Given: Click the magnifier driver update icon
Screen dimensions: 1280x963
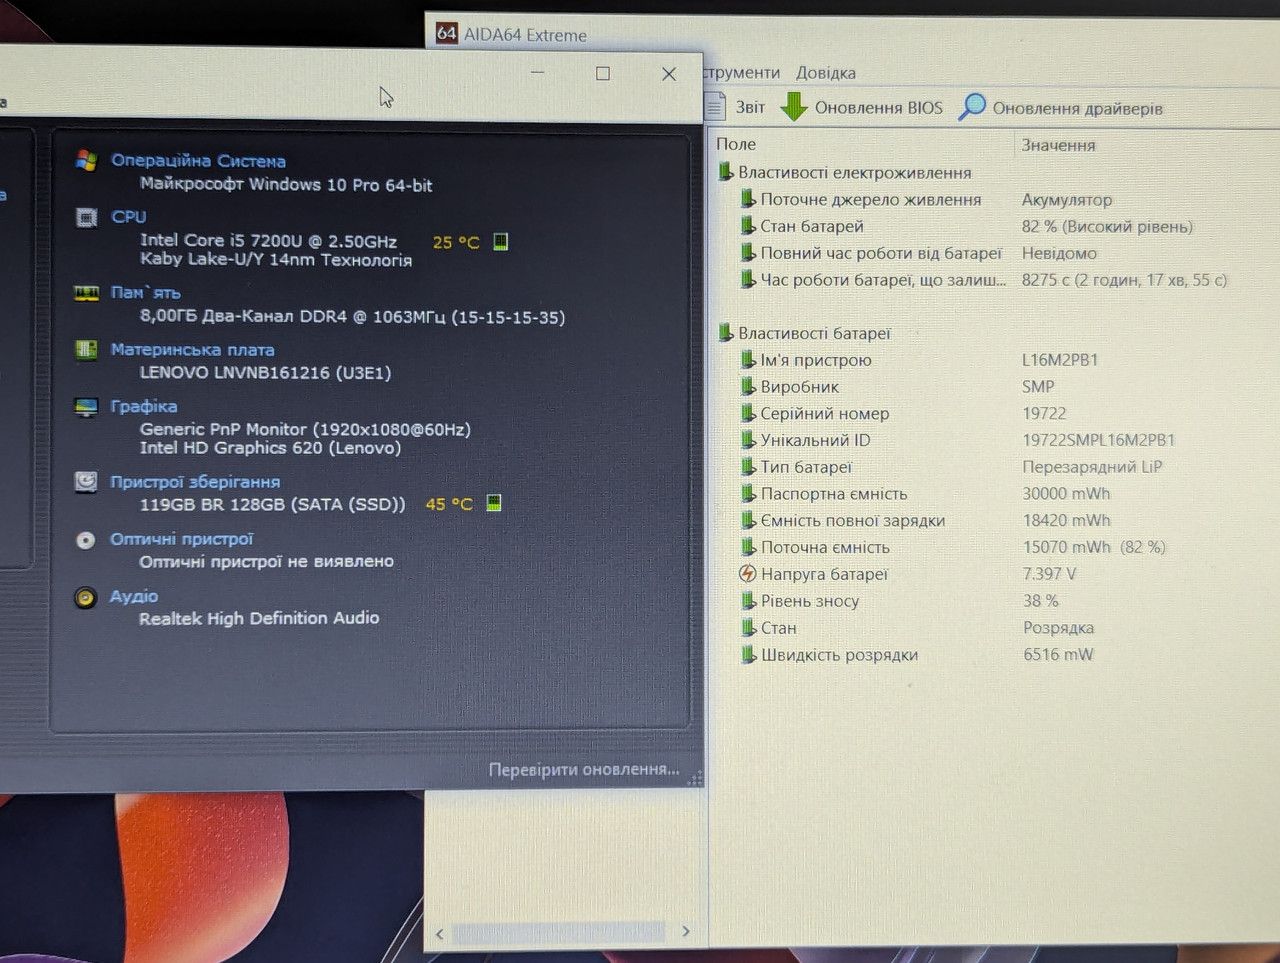Looking at the screenshot, I should (x=971, y=106).
